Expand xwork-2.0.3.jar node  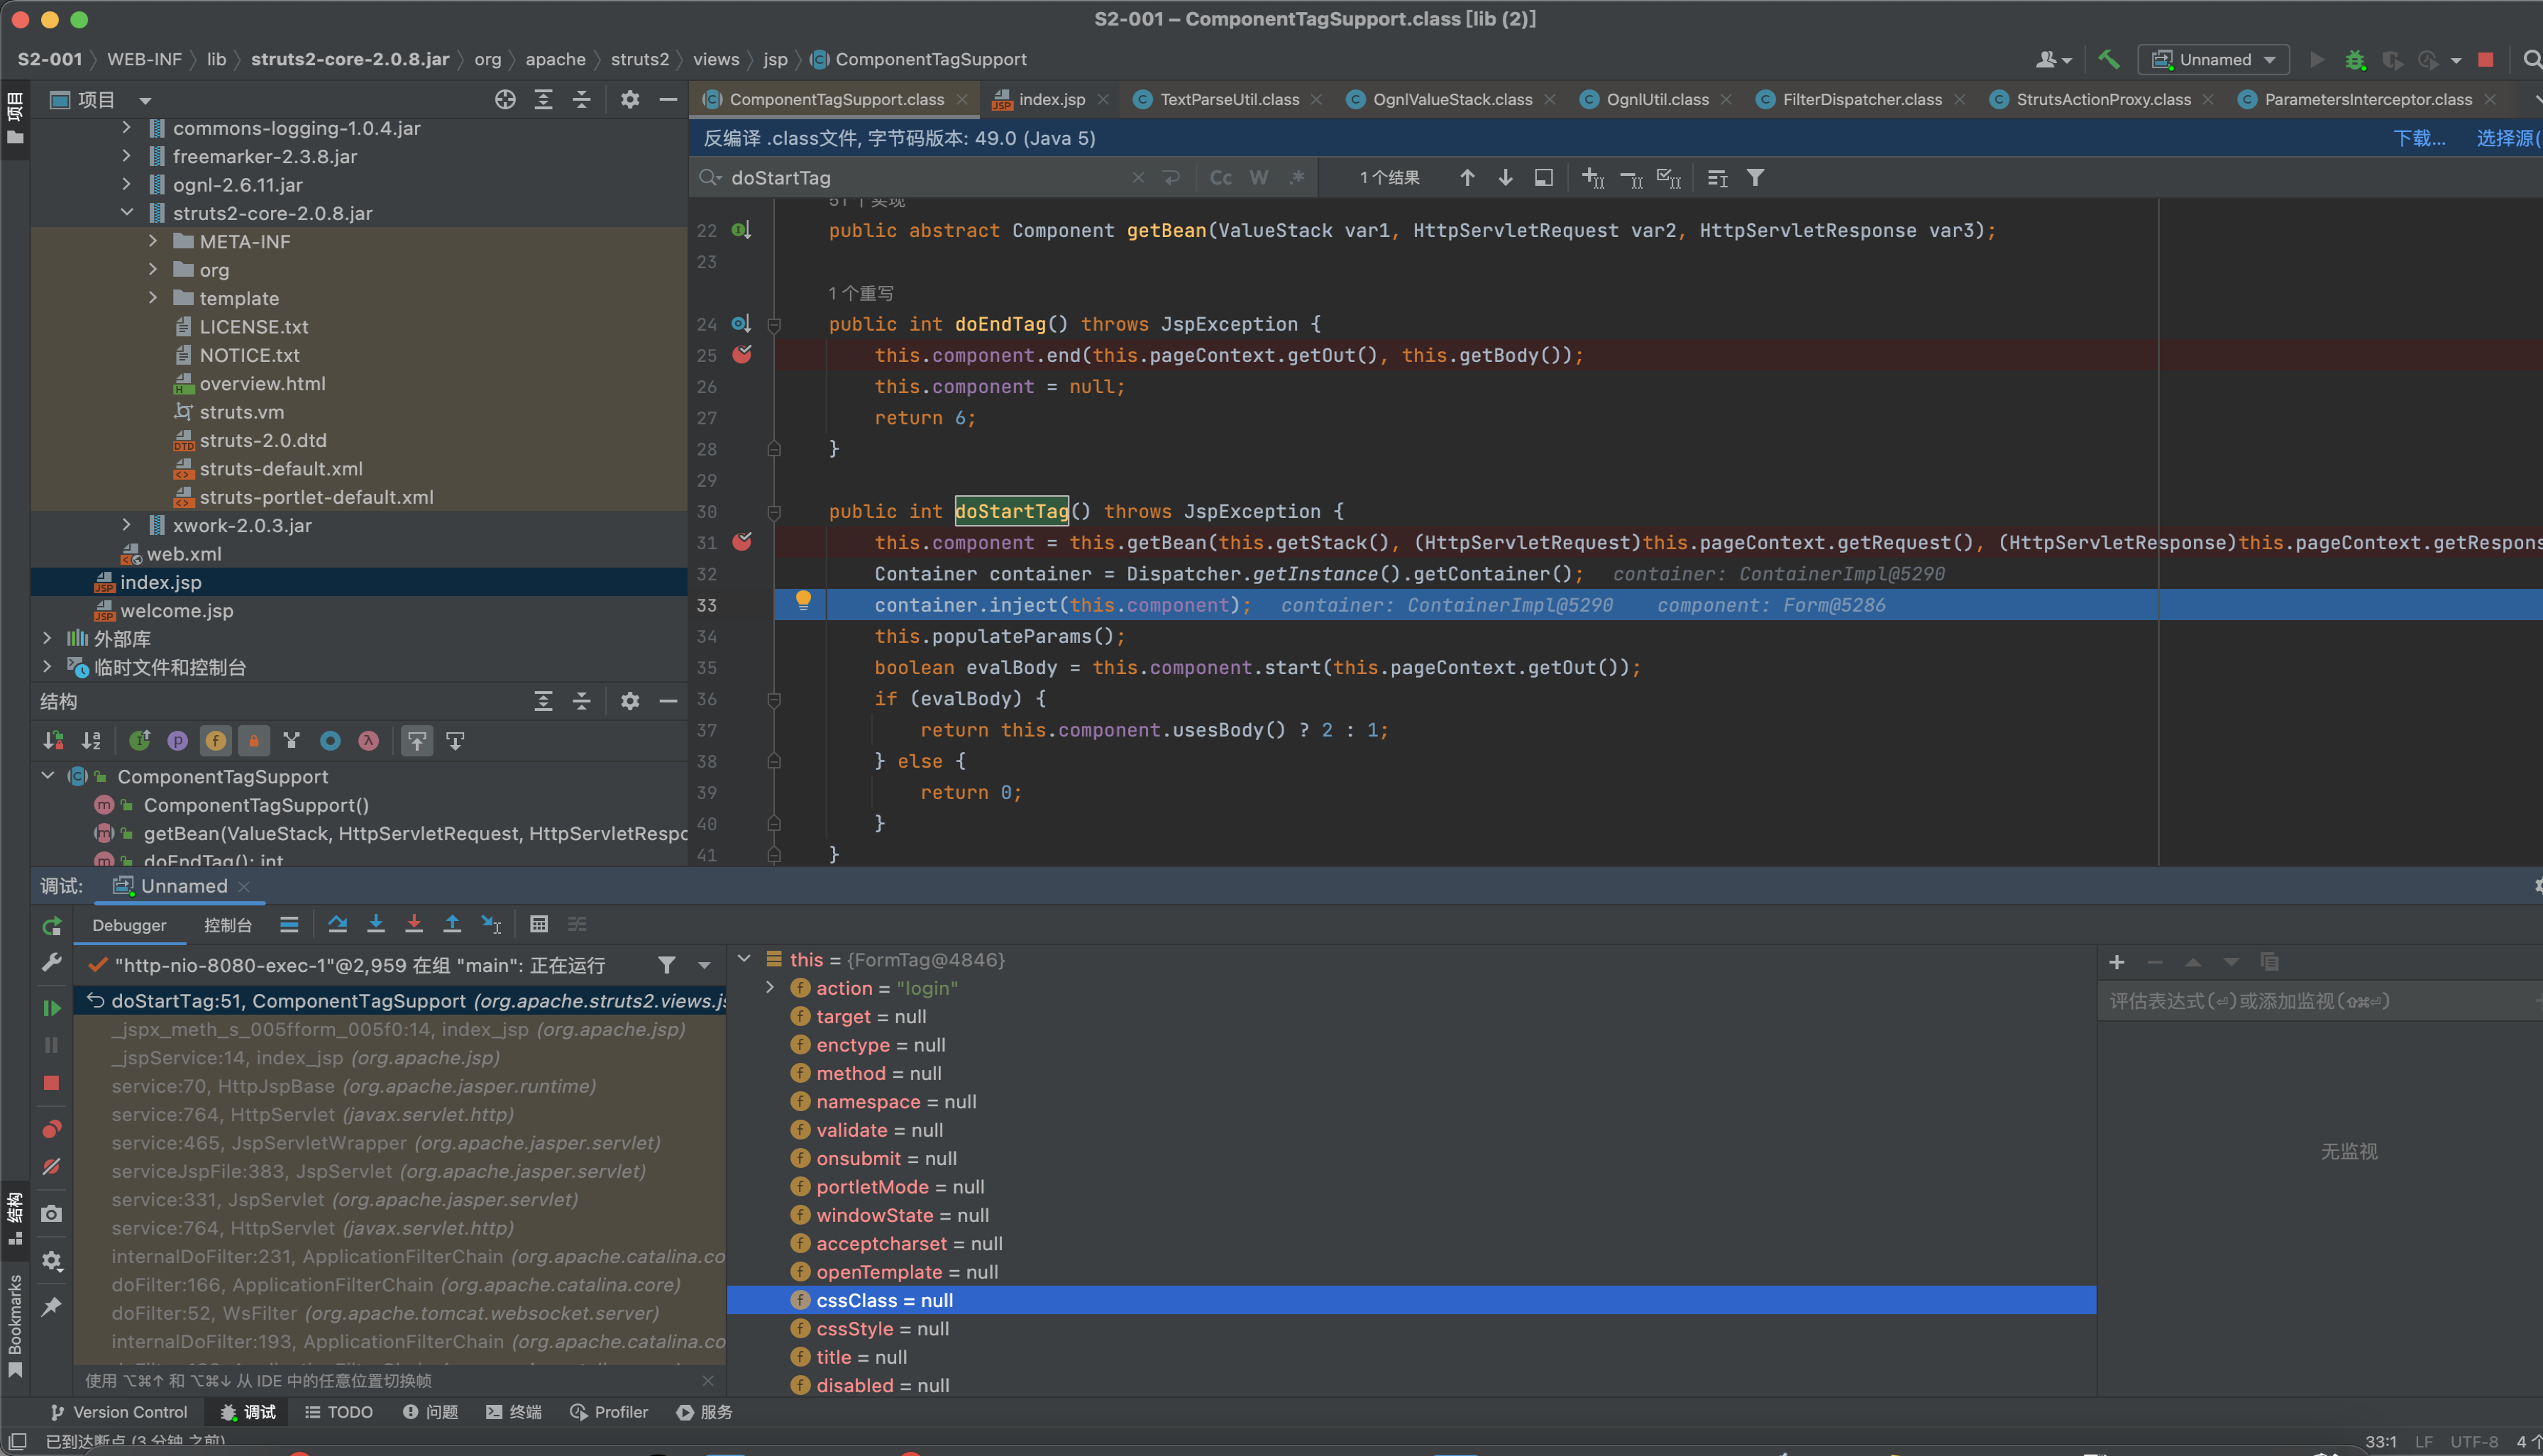click(126, 525)
